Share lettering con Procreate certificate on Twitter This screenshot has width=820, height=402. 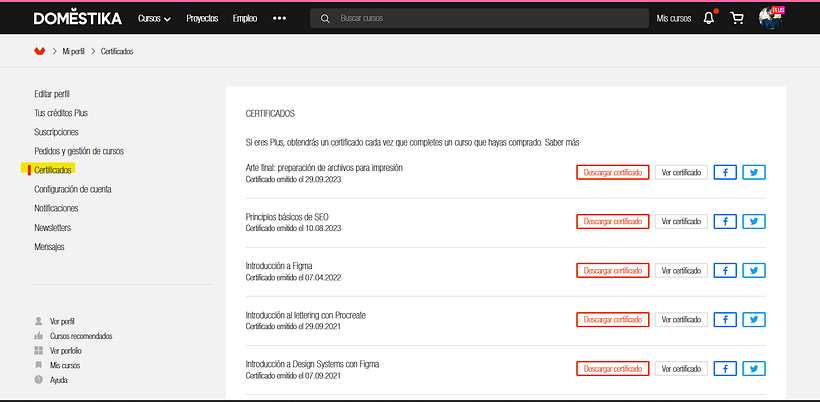tap(754, 319)
